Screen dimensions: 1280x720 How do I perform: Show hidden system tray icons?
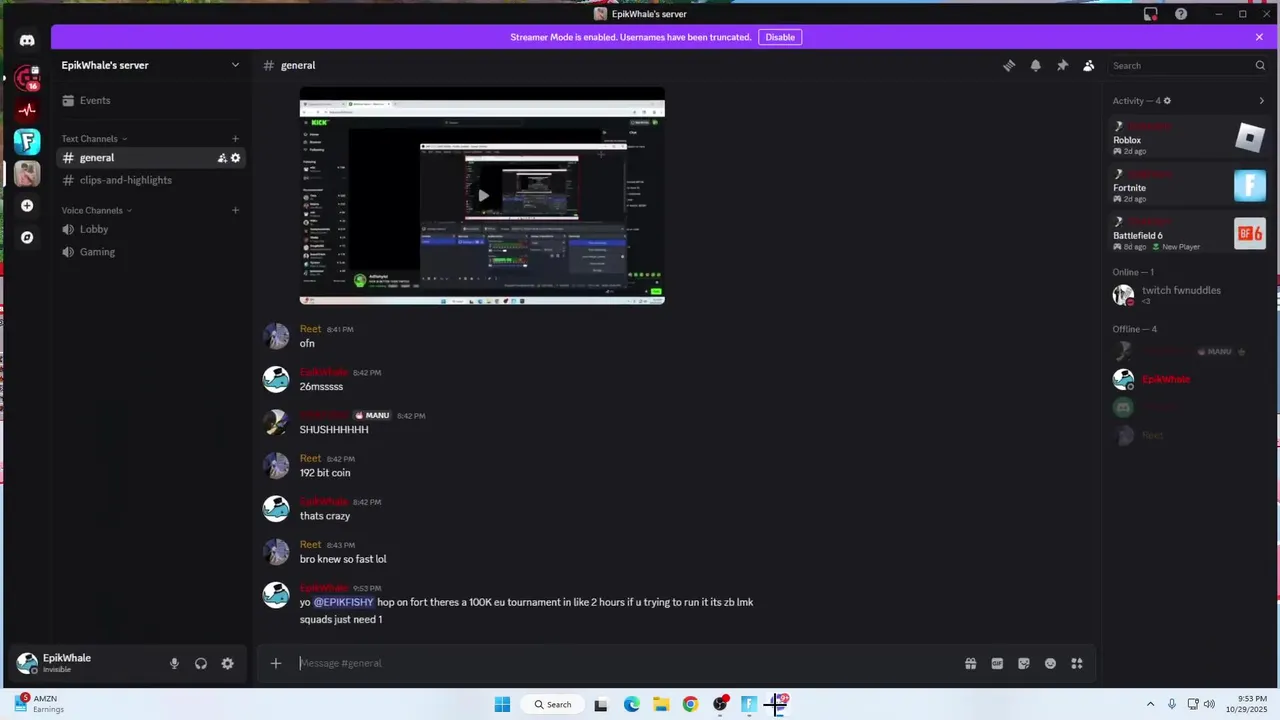click(1150, 704)
